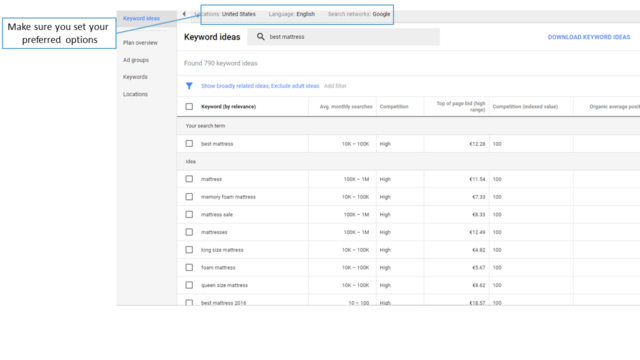640x360 pixels.
Task: Open the Keywords sidebar item
Action: 135,77
